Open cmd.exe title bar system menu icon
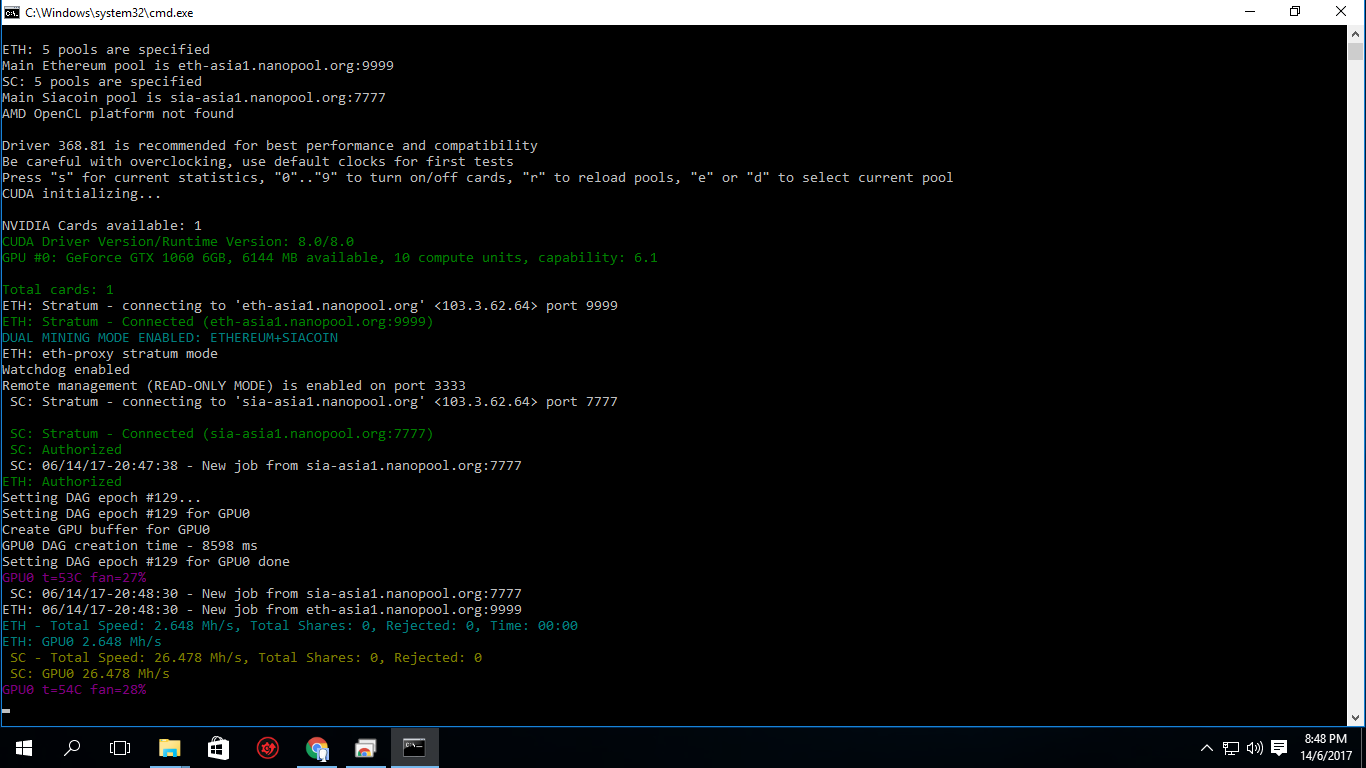This screenshot has height=768, width=1366. click(x=12, y=12)
